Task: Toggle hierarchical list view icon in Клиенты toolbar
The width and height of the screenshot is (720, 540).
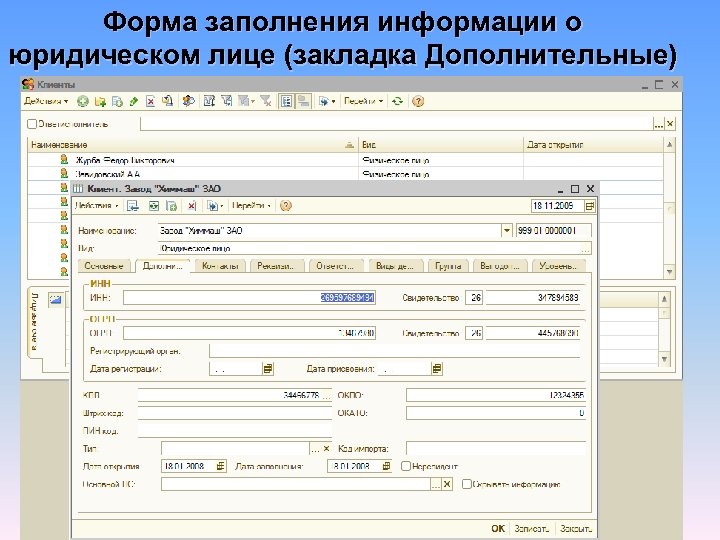Action: [287, 101]
